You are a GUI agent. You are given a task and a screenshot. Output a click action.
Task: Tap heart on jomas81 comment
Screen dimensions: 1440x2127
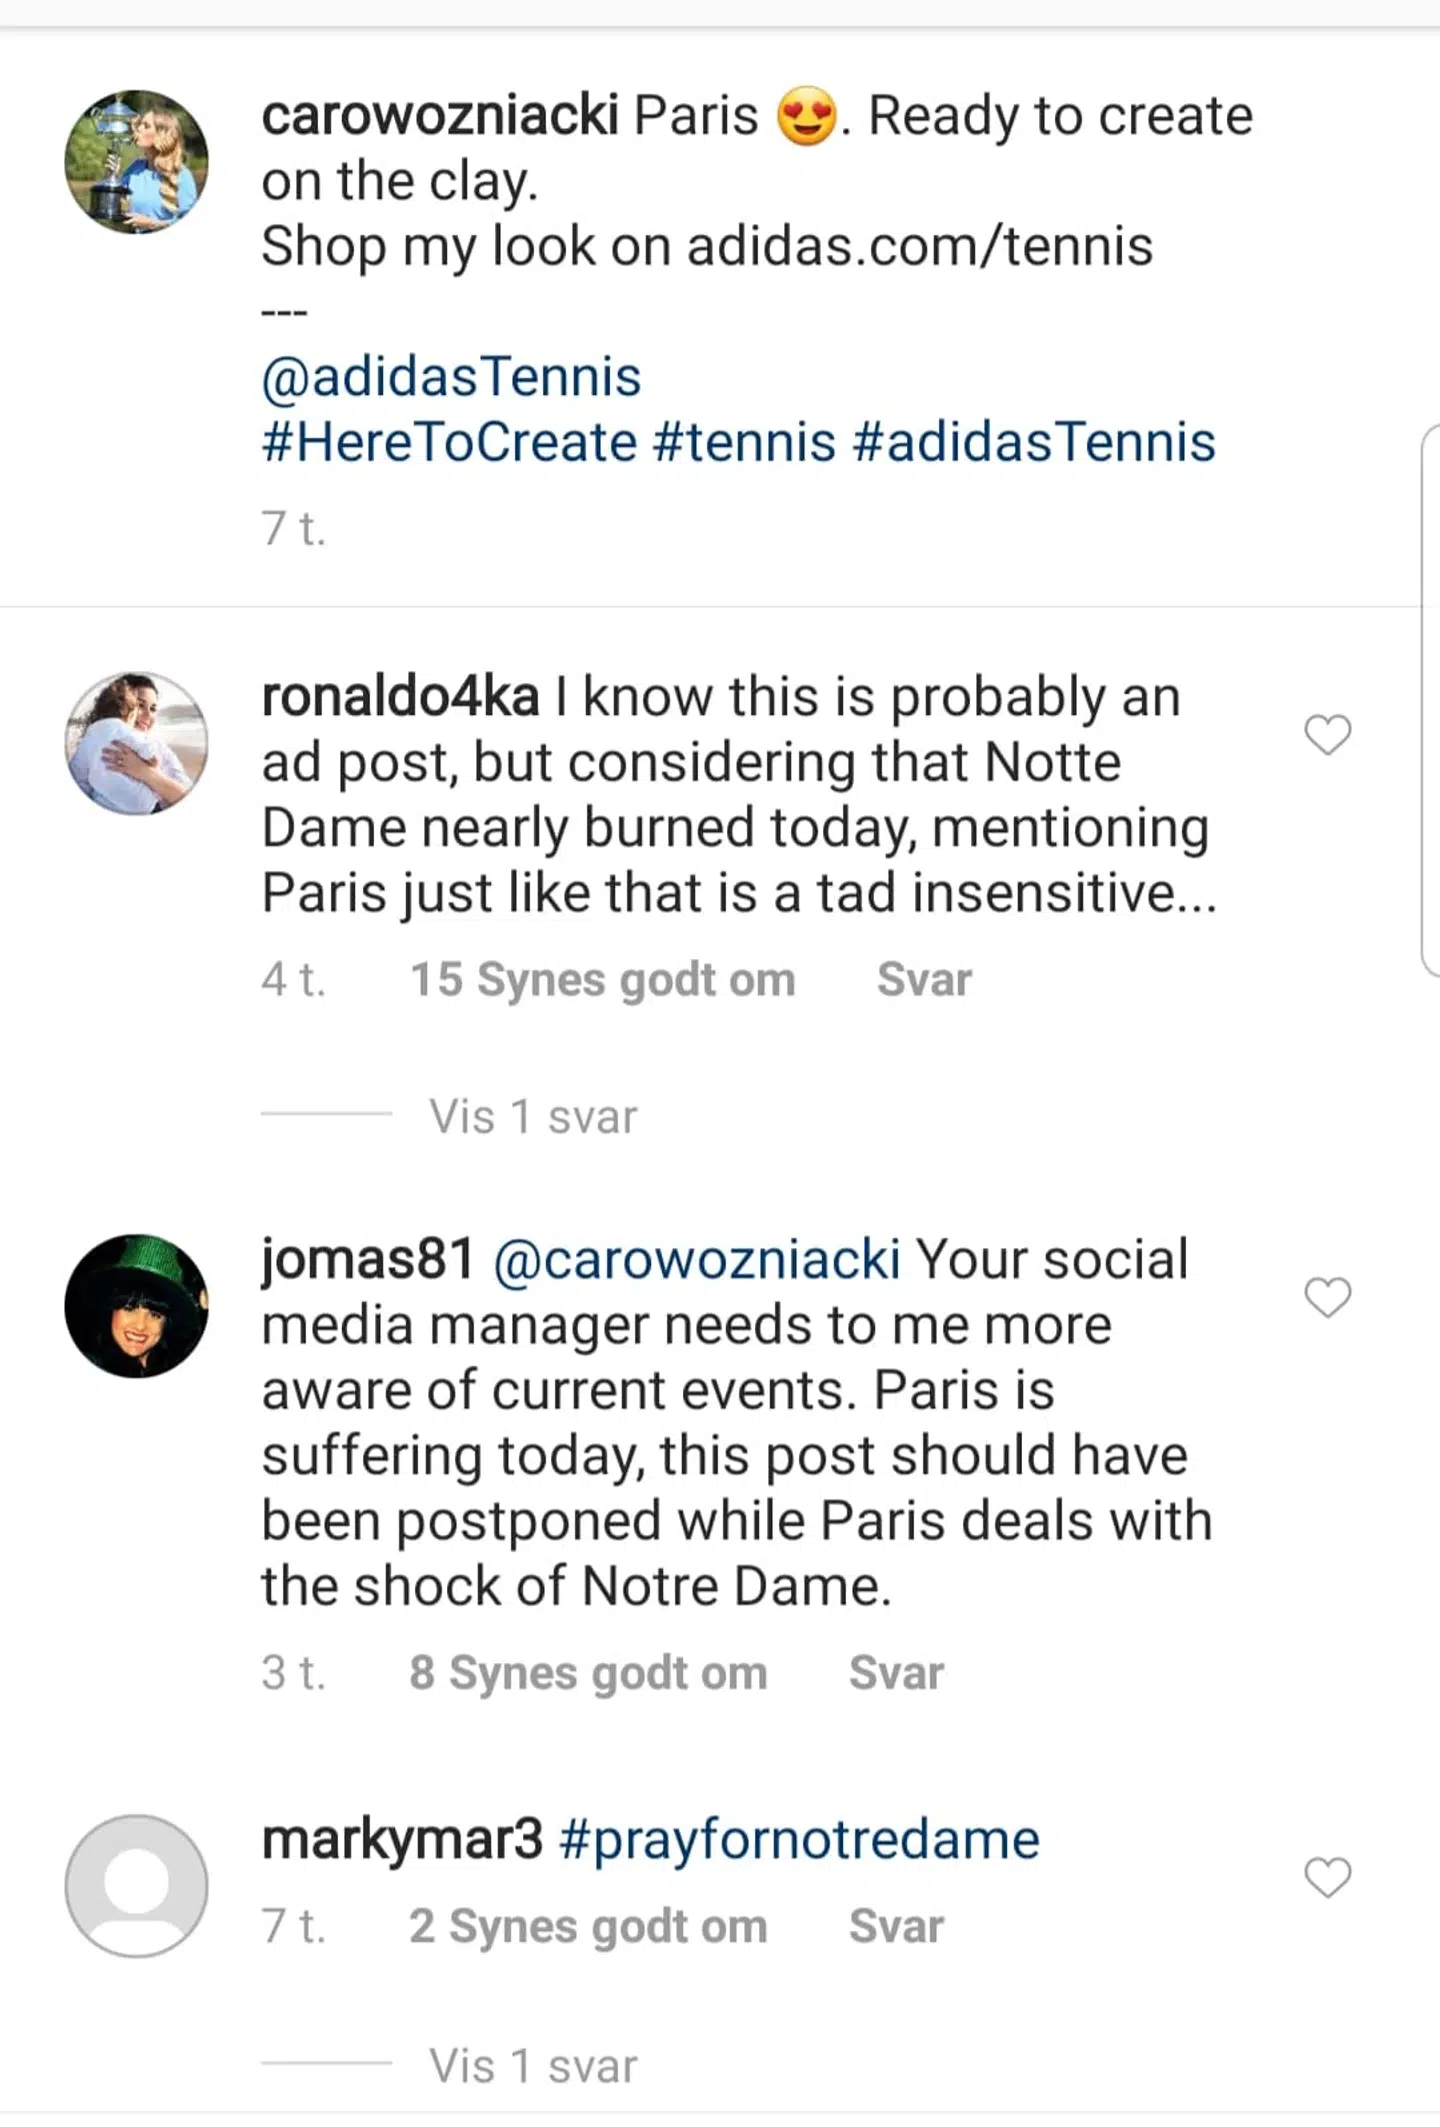1327,1297
